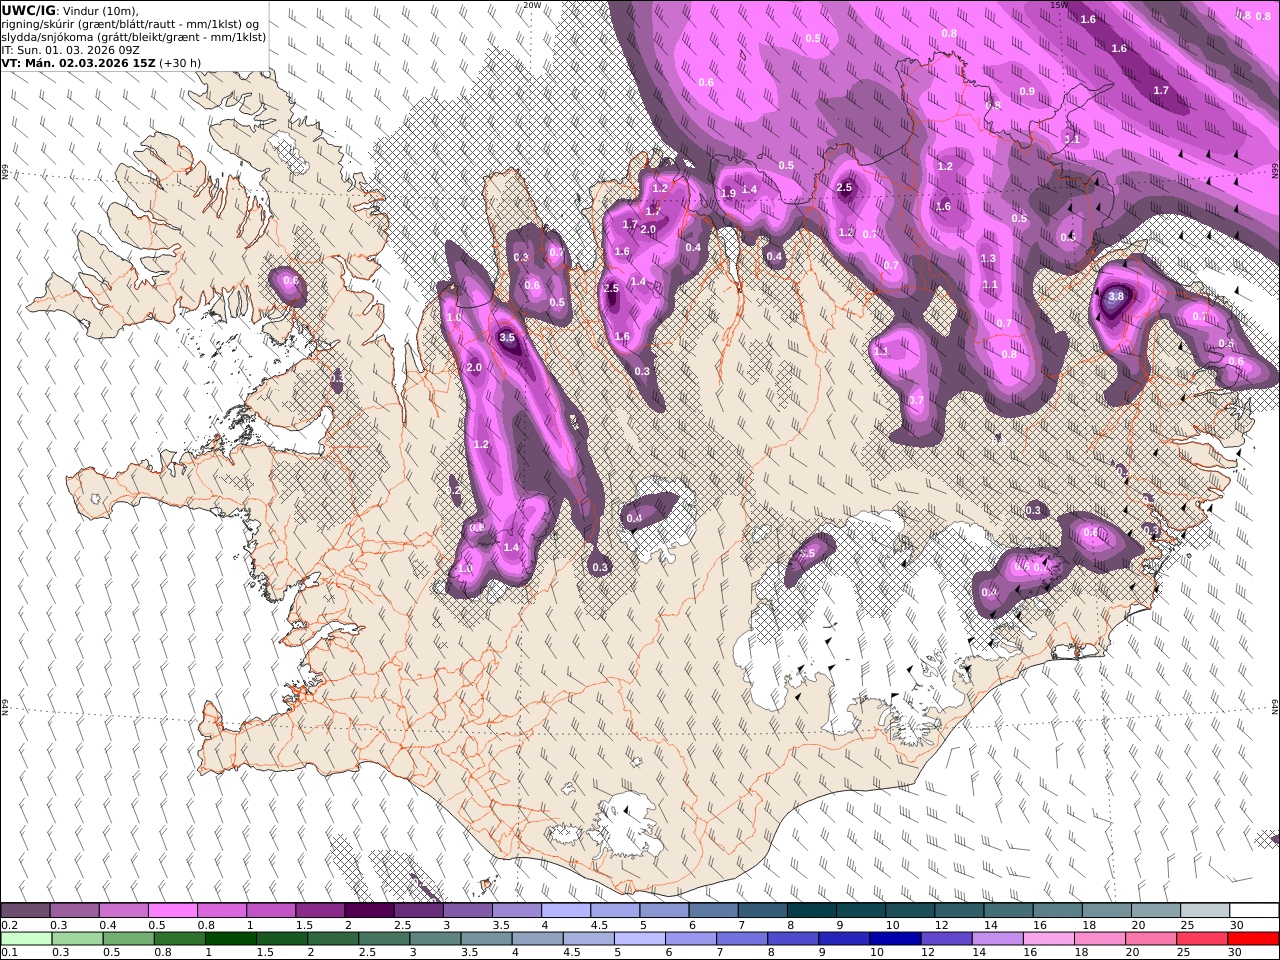Select the header line beginning 'slydda/snjókoma'

pos(134,37)
